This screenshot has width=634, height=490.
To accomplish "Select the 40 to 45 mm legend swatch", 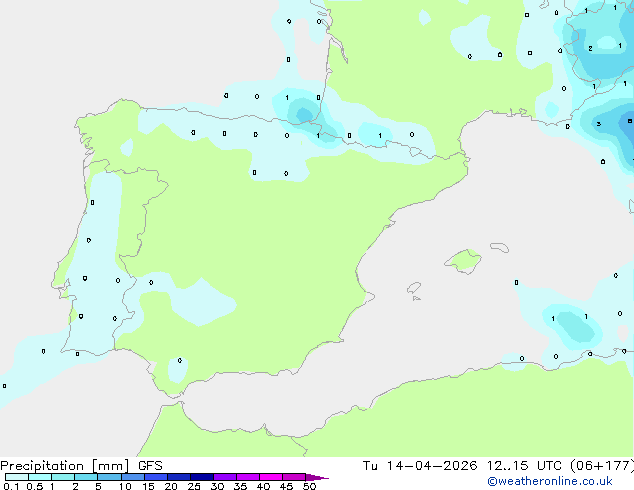I will pos(271,477).
